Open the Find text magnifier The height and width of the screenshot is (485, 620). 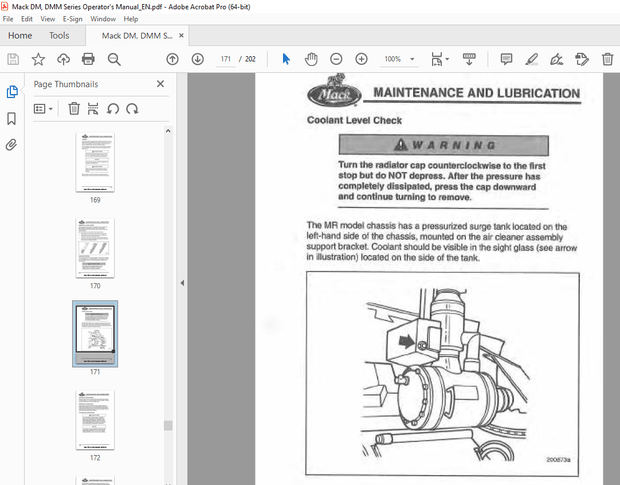point(114,59)
